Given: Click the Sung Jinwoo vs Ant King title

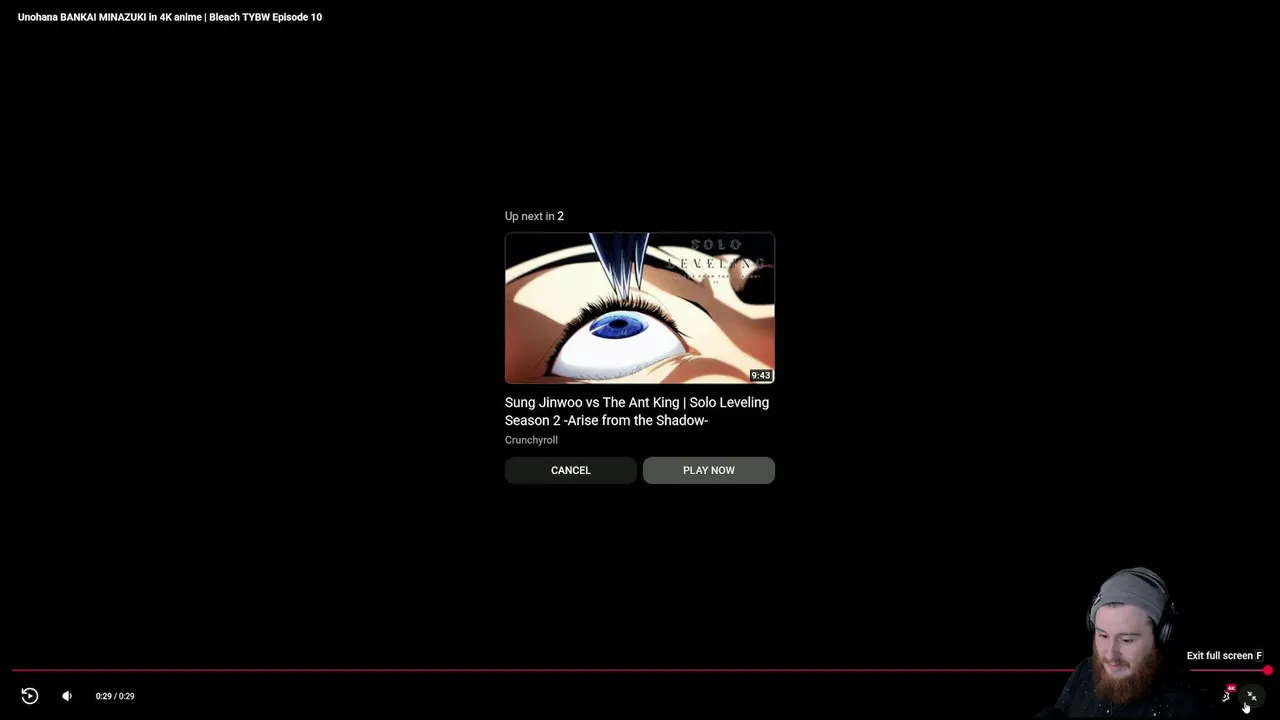Looking at the screenshot, I should pyautogui.click(x=637, y=411).
